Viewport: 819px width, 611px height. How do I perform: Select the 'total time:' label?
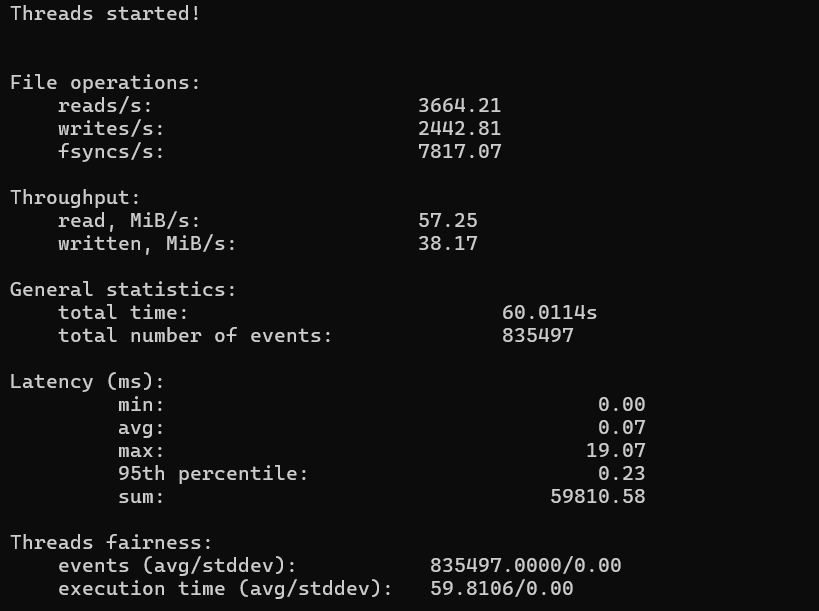point(123,312)
